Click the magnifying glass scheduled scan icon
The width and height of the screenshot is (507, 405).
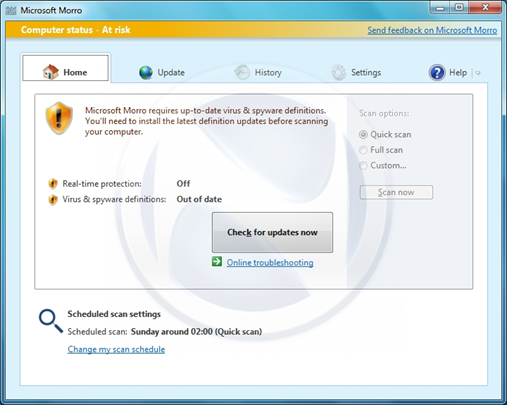point(51,321)
